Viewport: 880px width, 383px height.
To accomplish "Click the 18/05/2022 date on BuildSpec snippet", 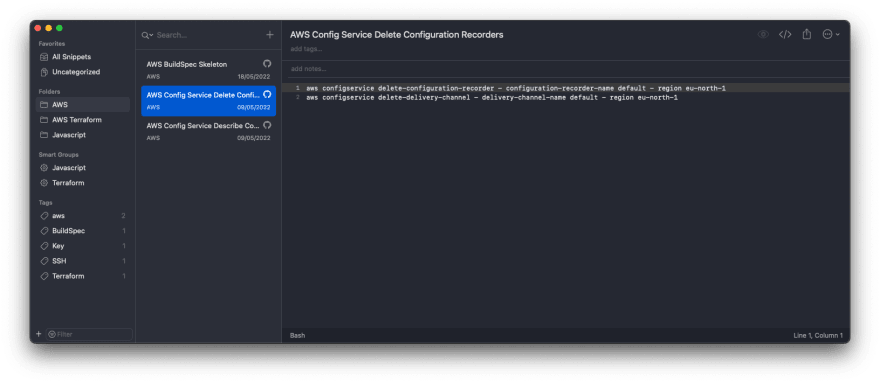I will point(254,76).
